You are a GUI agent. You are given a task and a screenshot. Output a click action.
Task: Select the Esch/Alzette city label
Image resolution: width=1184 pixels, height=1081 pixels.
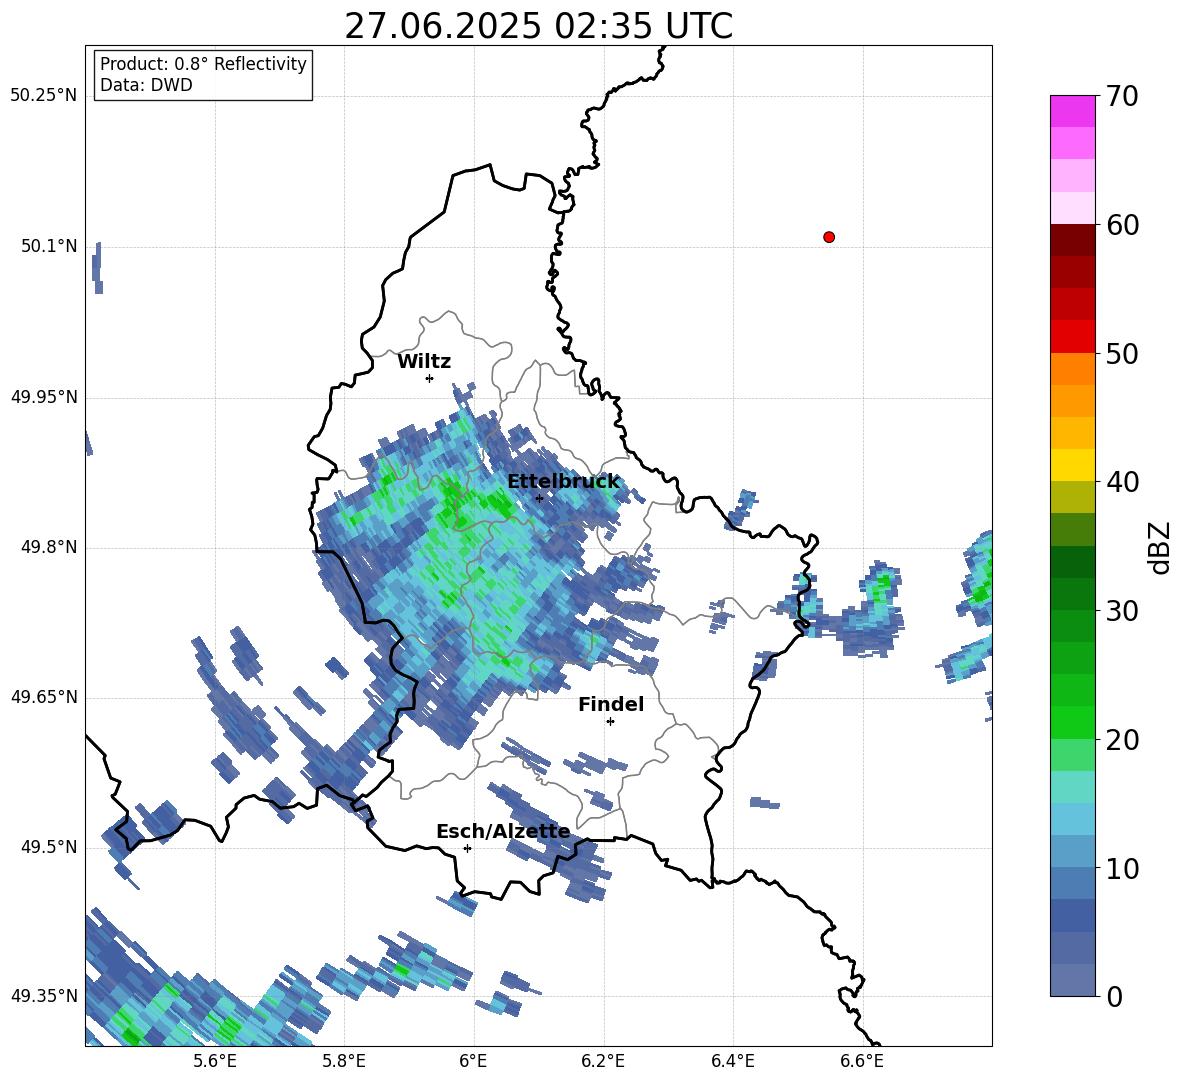point(503,832)
